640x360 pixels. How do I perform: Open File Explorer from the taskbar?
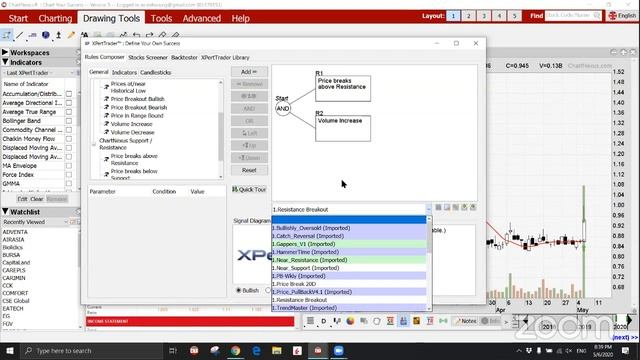pyautogui.click(x=277, y=351)
